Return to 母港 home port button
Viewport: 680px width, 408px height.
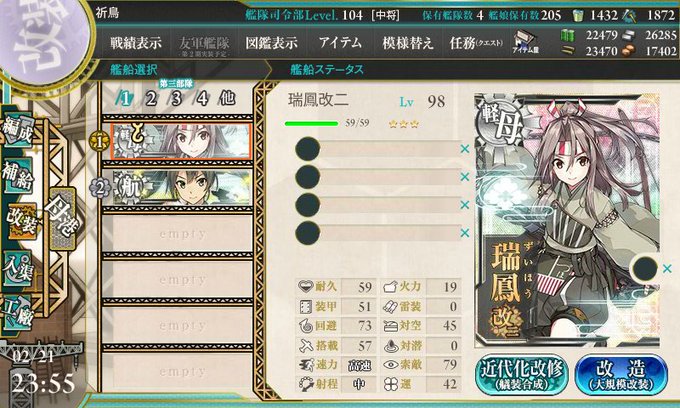click(63, 218)
